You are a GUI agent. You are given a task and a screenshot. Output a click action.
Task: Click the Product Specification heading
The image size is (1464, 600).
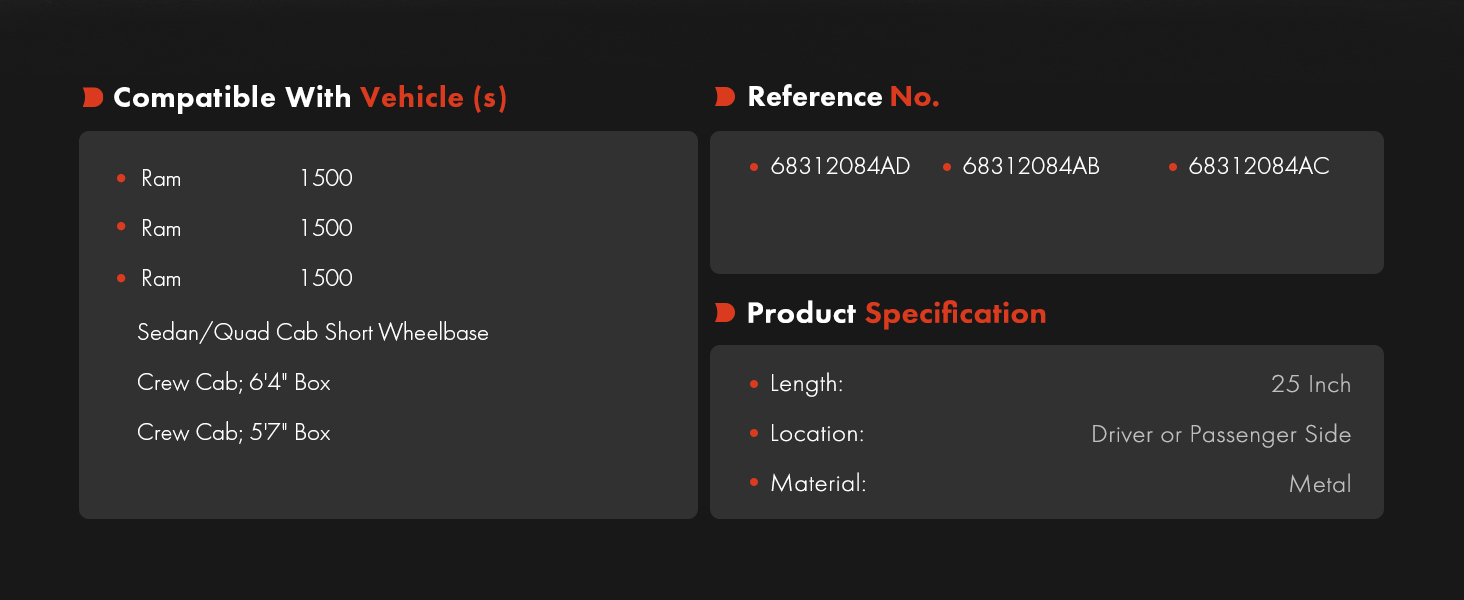(x=896, y=313)
